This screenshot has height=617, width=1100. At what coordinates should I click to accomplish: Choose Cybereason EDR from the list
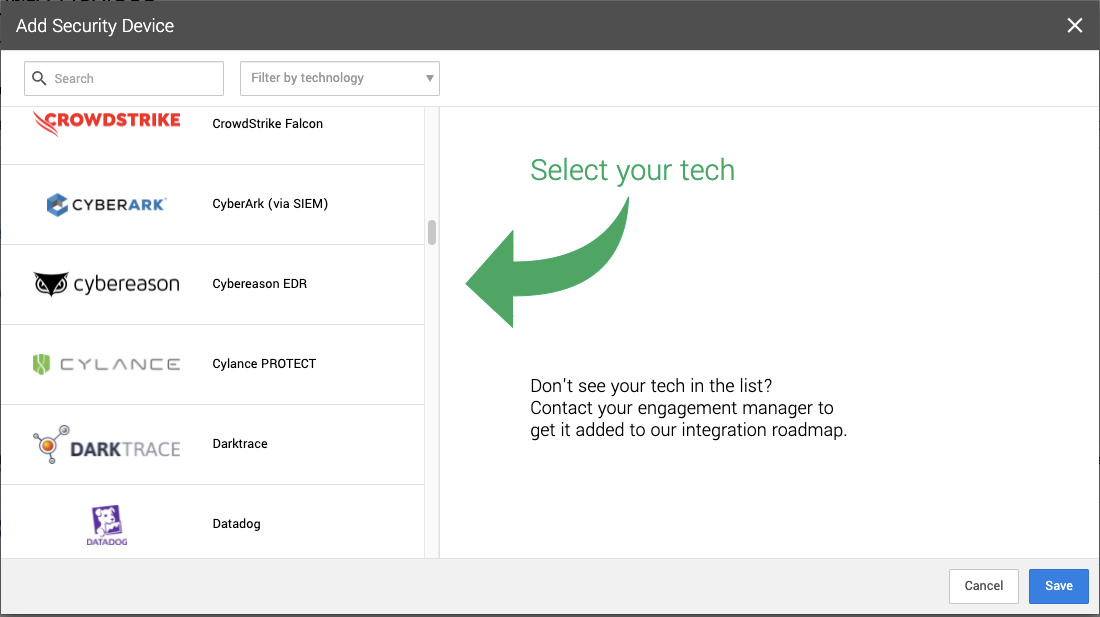[213, 285]
